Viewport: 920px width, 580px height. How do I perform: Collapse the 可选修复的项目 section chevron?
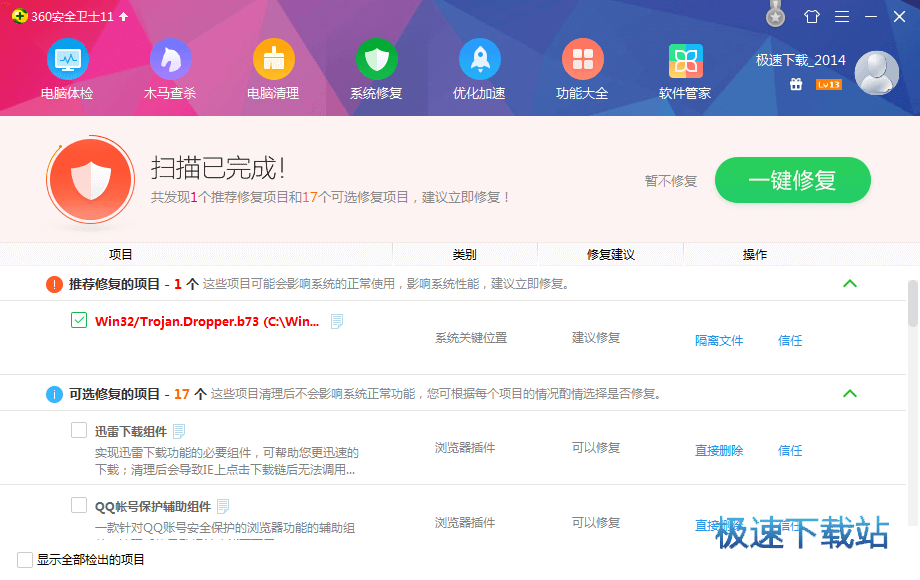[x=850, y=394]
